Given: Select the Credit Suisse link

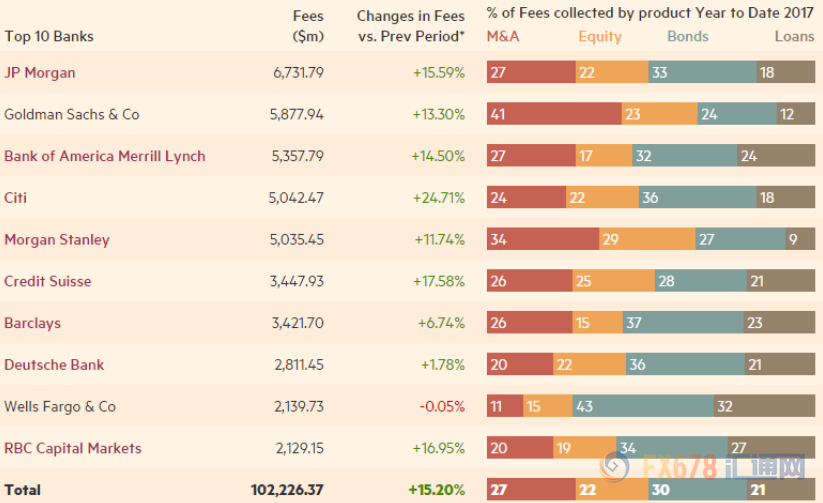Looking at the screenshot, I should tap(48, 281).
